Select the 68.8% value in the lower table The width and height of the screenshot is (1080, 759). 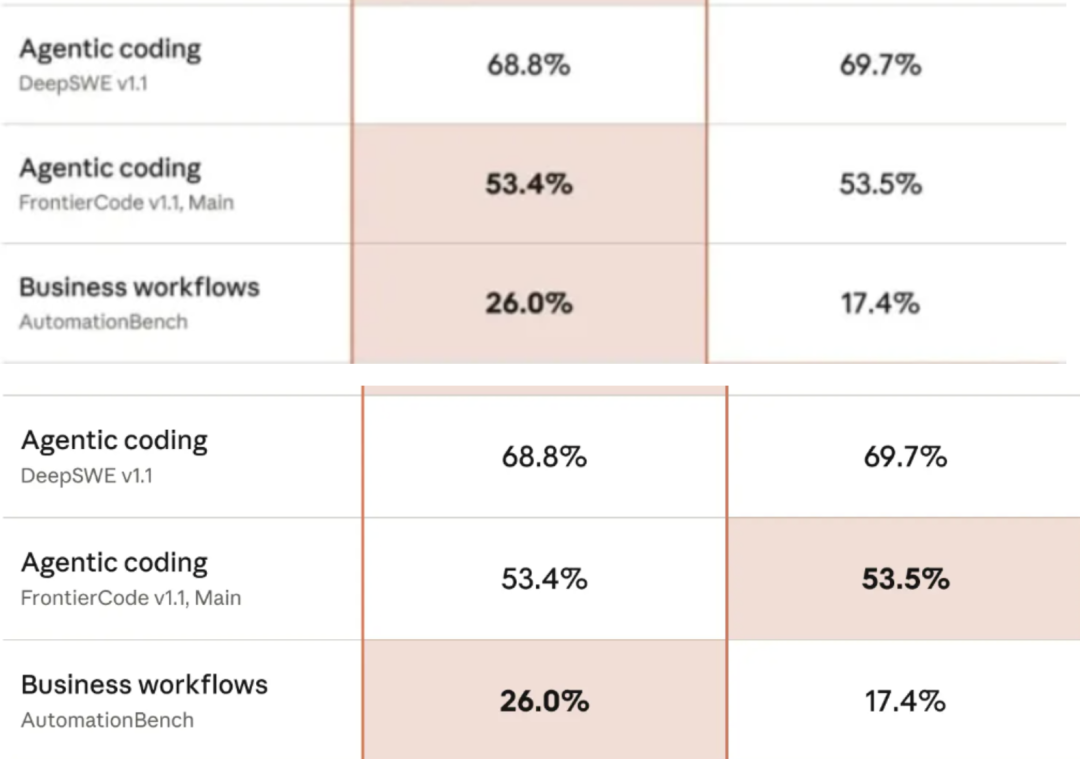(x=544, y=457)
